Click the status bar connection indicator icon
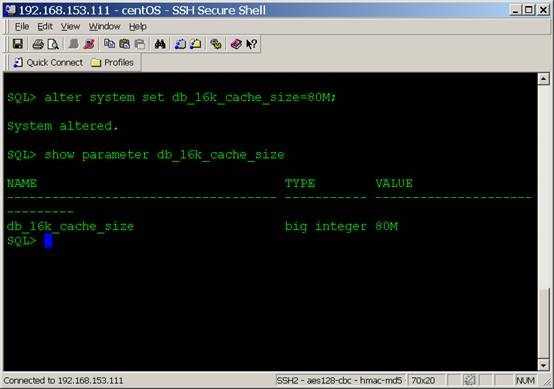Screen dimensions: 554x389 pos(470,381)
